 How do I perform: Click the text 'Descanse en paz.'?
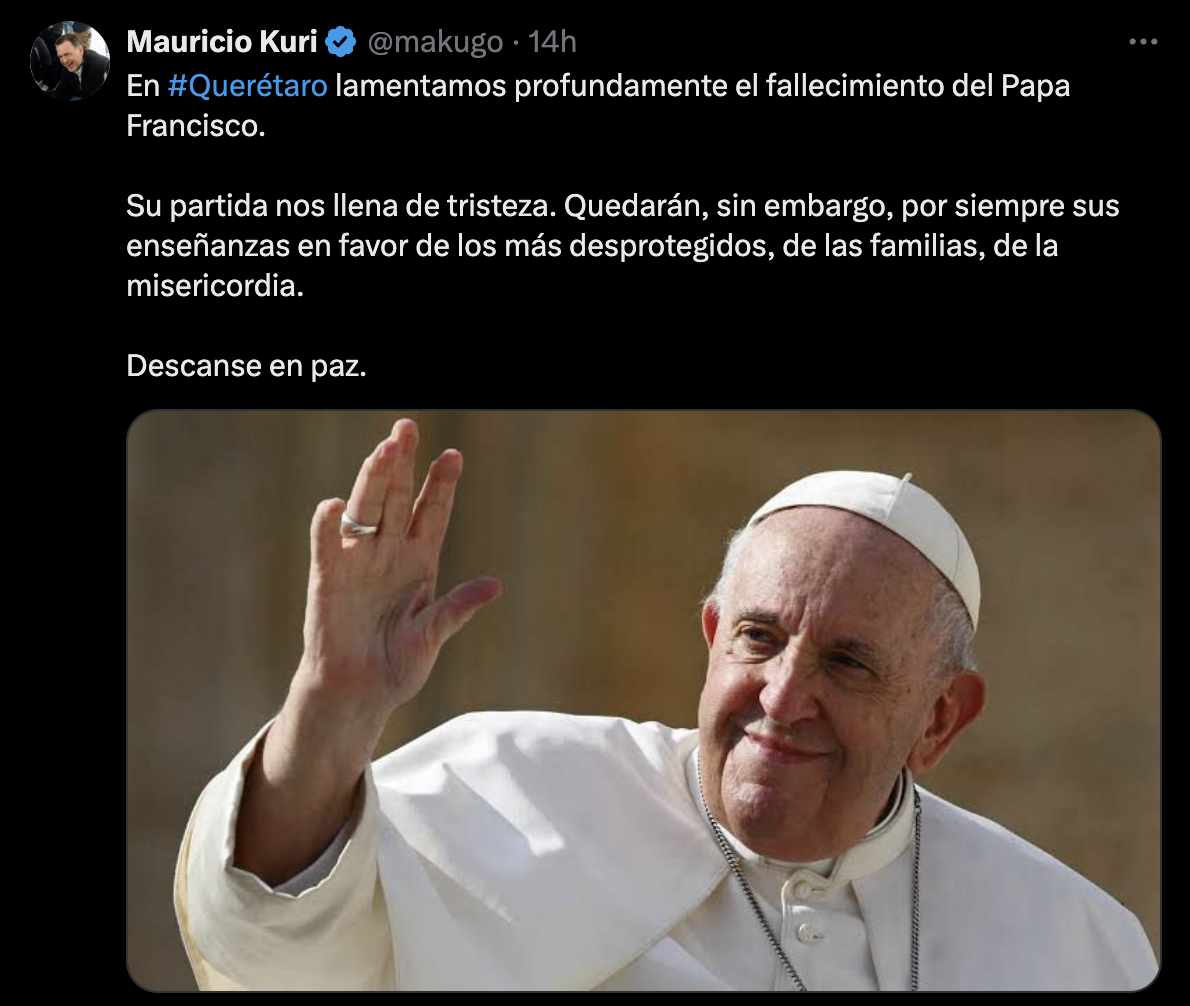click(x=247, y=366)
